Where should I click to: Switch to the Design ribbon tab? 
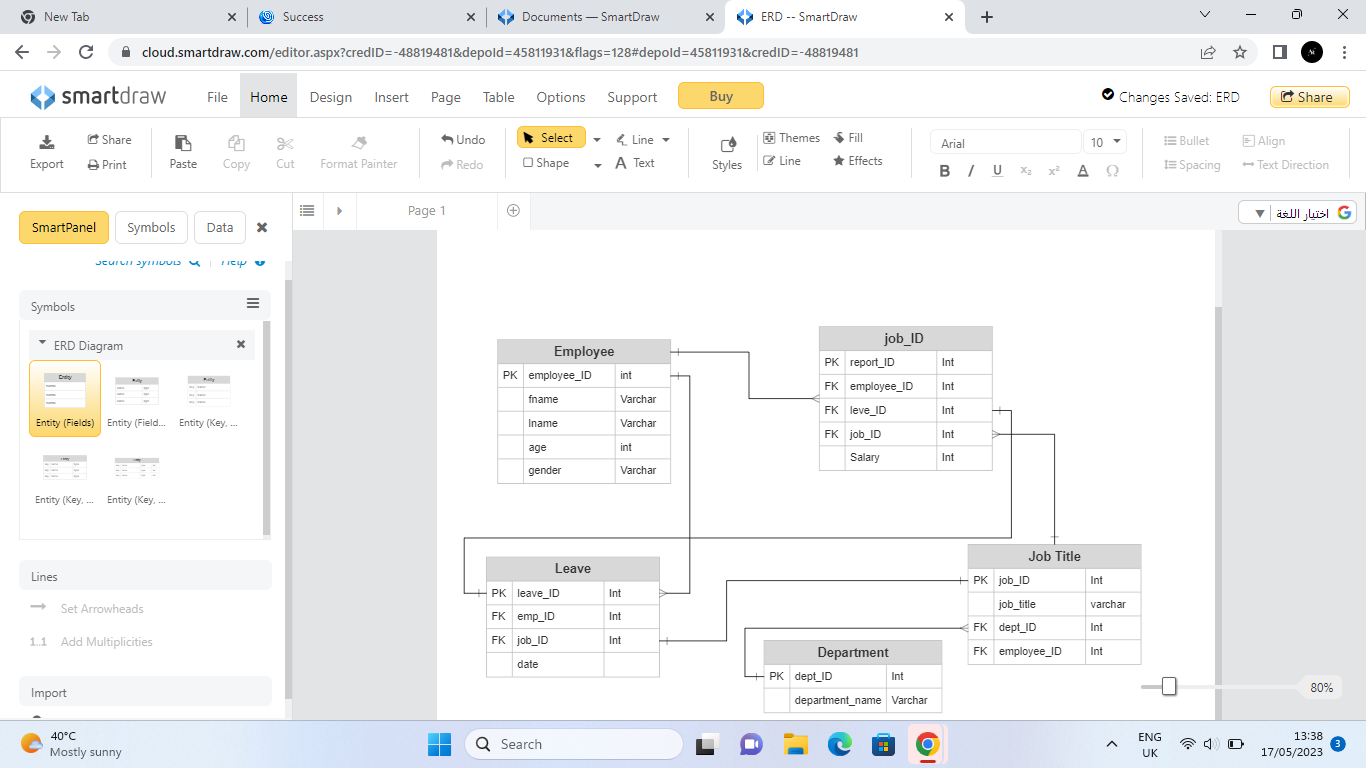pos(331,97)
